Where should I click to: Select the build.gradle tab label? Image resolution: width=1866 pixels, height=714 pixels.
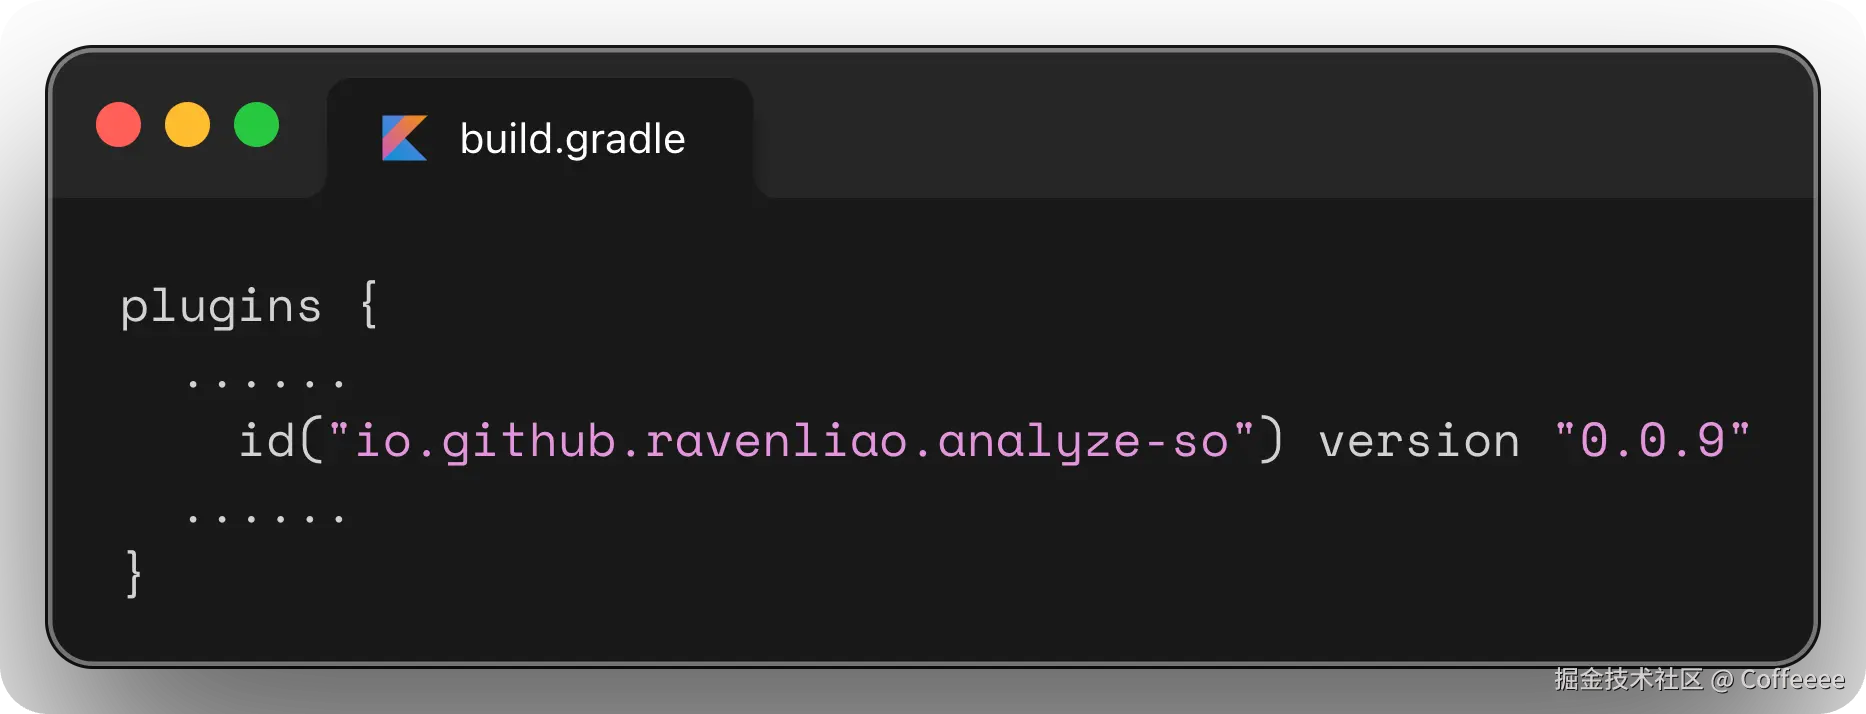point(572,139)
